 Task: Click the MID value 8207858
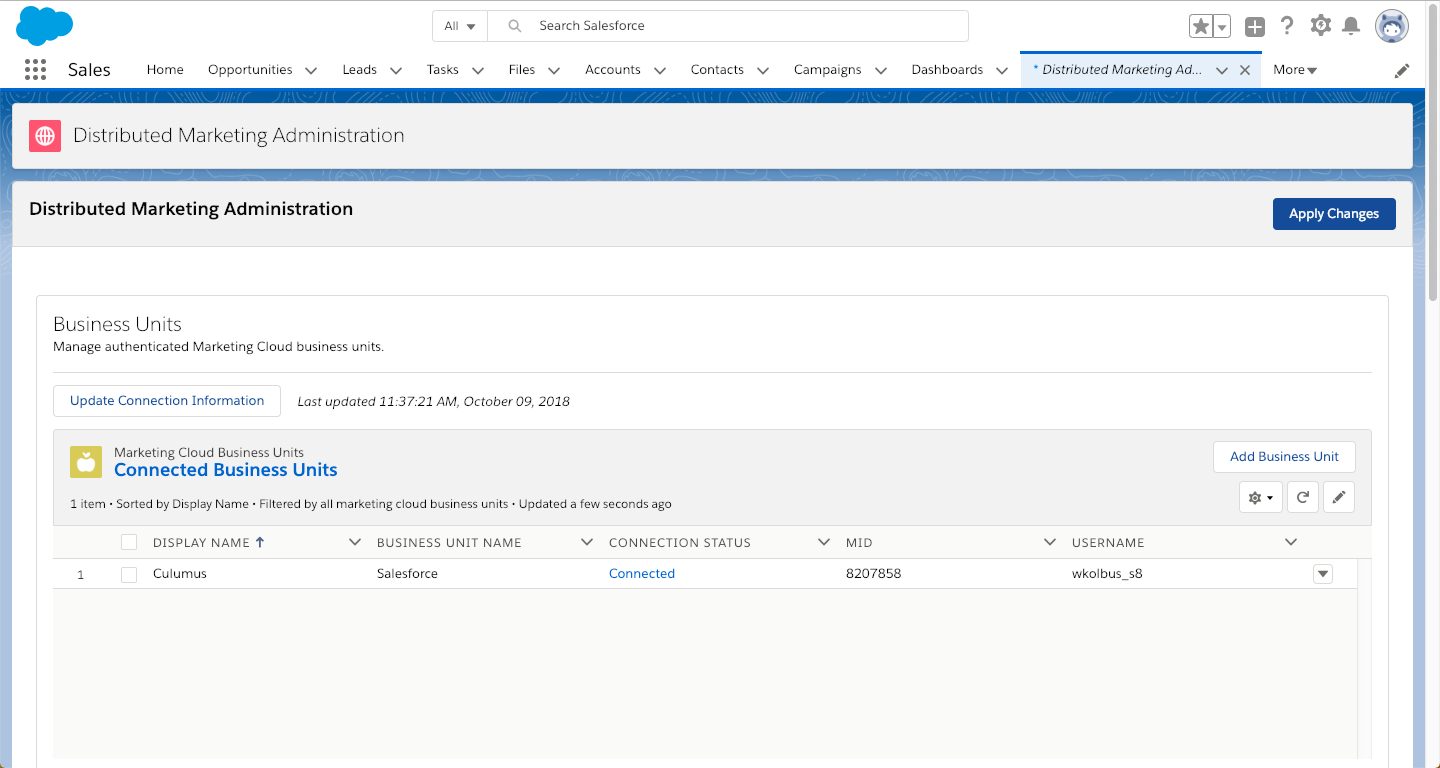tap(874, 574)
